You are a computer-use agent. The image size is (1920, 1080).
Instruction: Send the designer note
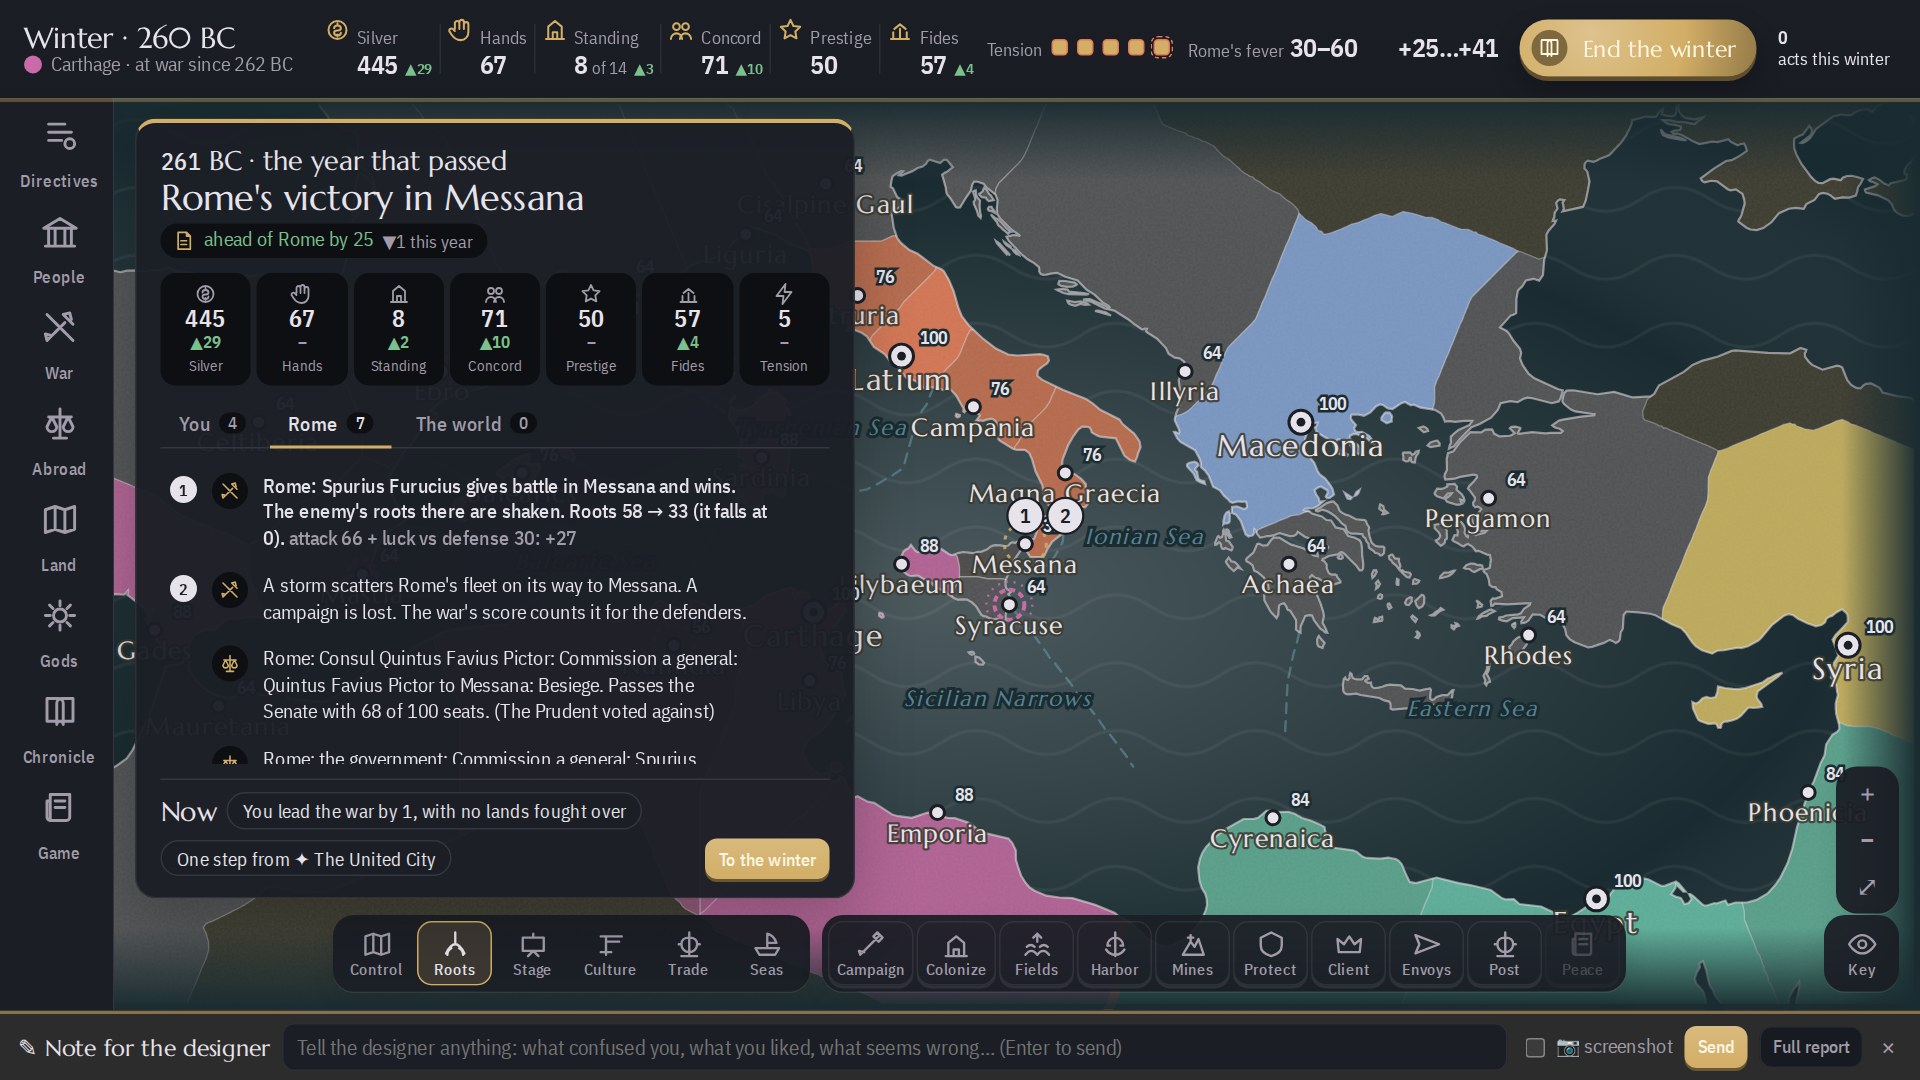click(x=1715, y=1047)
